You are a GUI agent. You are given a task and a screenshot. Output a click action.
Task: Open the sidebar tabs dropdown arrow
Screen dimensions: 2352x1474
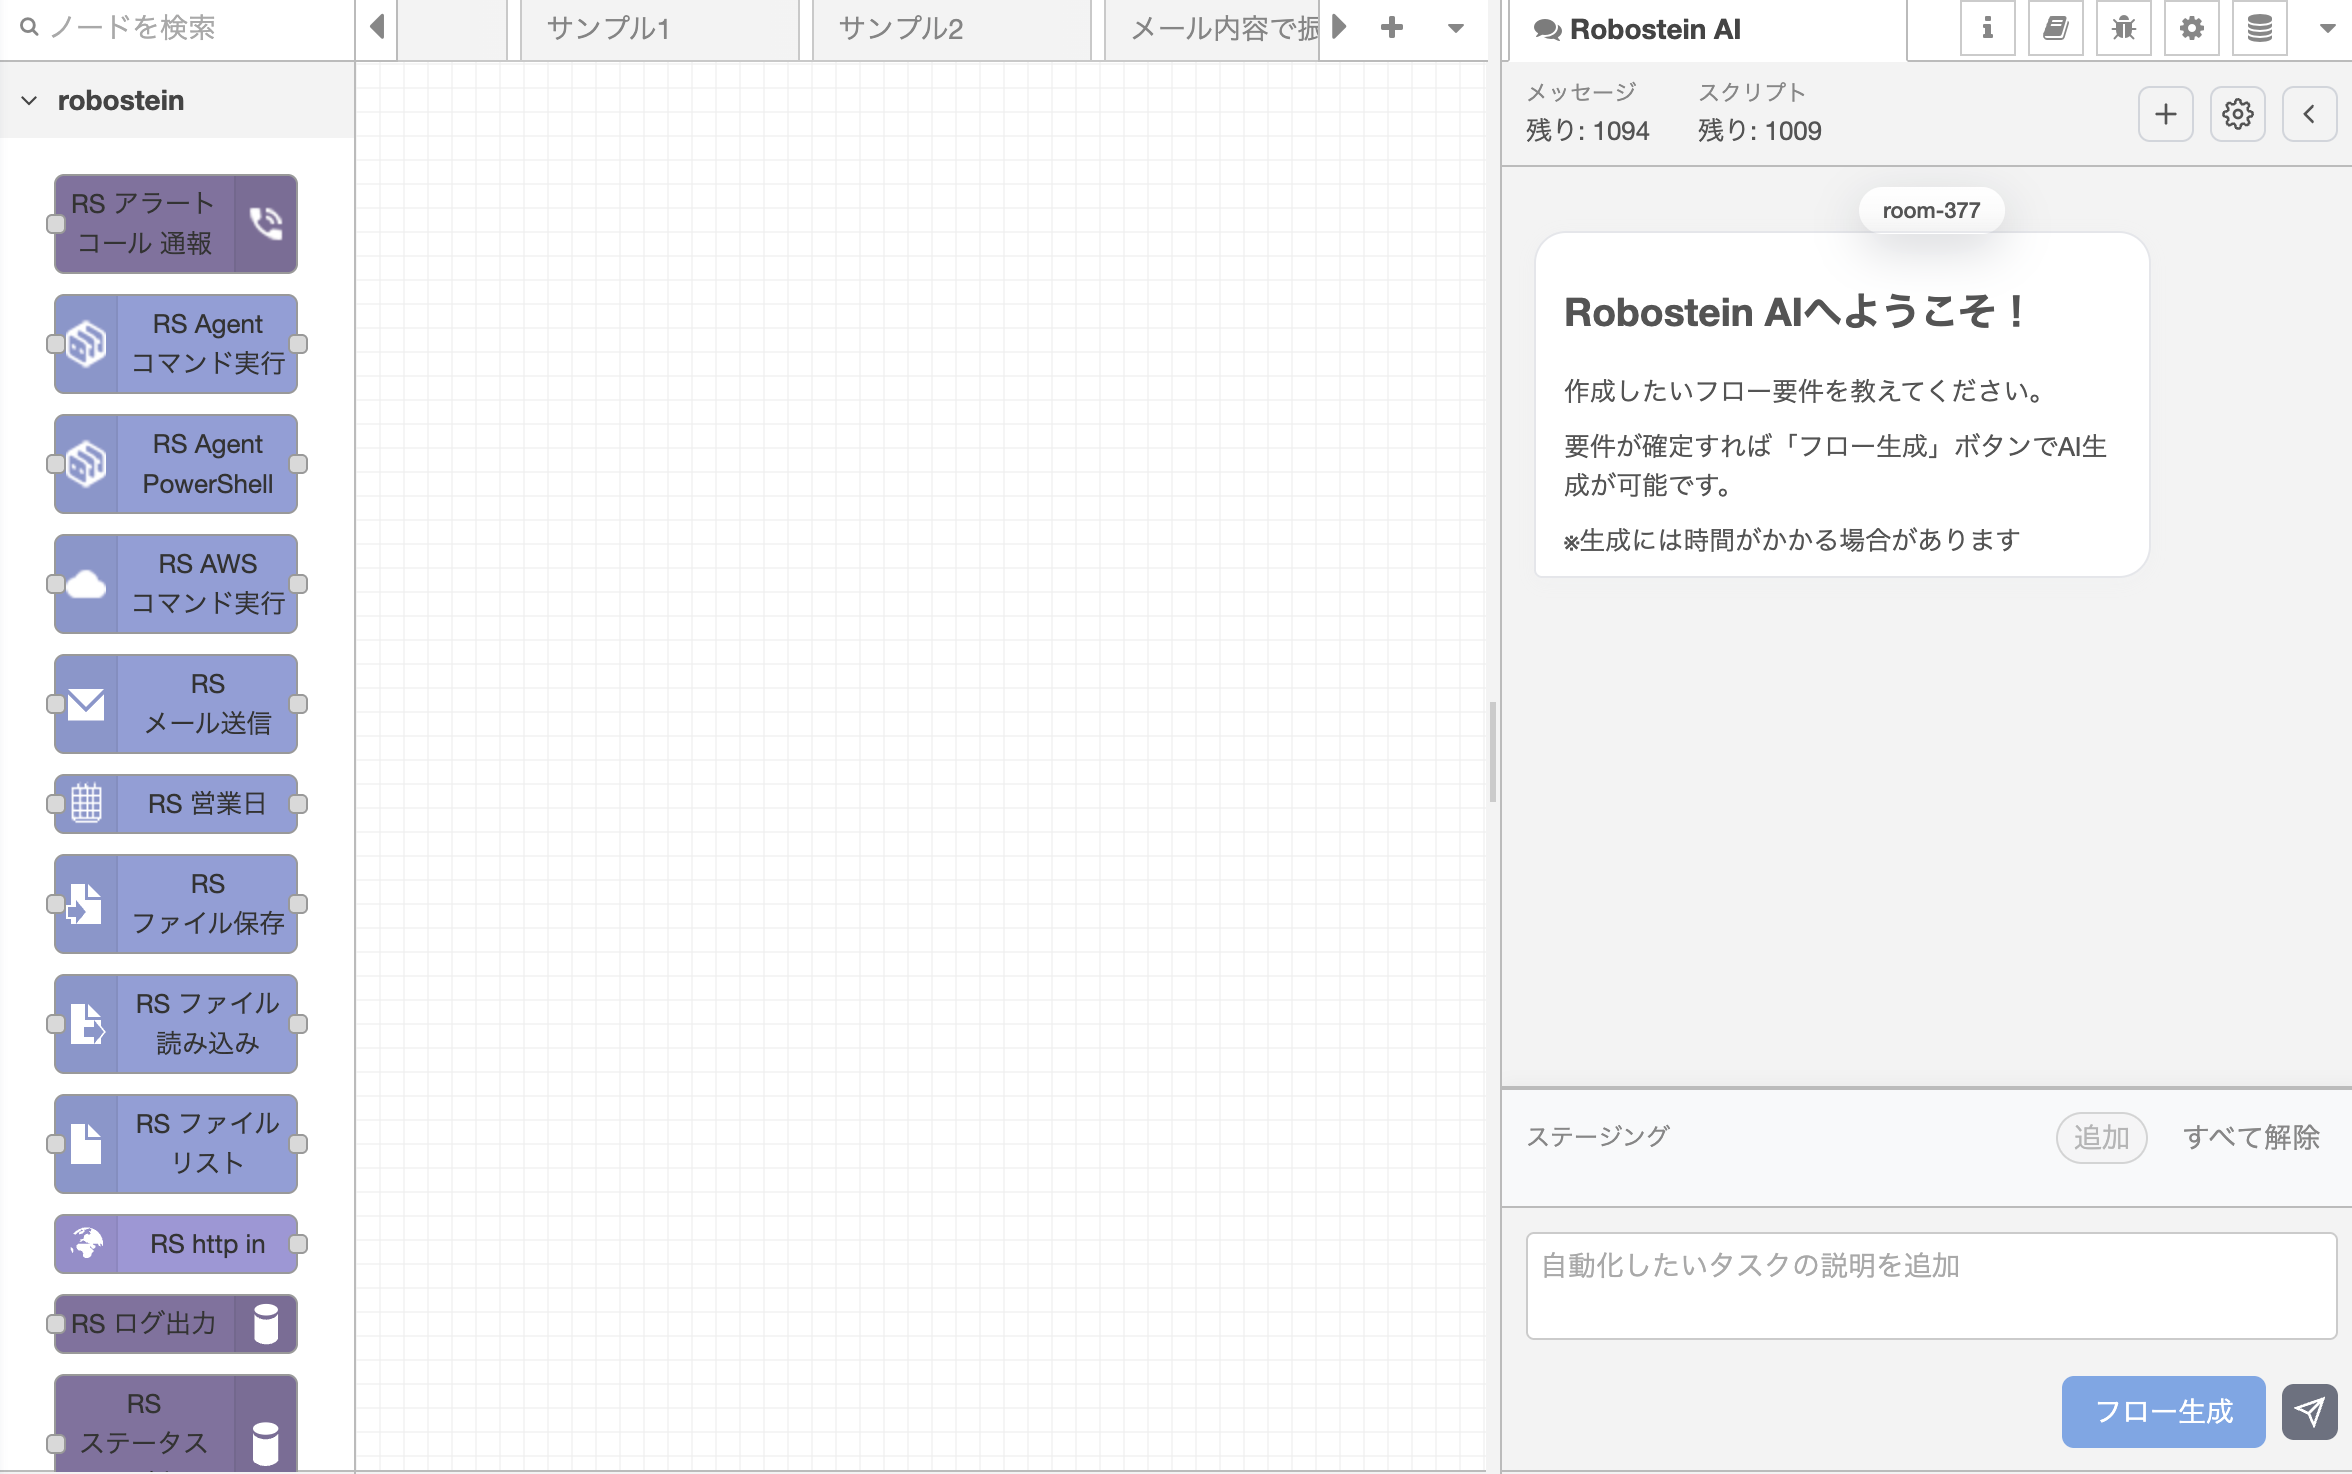coord(2327,29)
